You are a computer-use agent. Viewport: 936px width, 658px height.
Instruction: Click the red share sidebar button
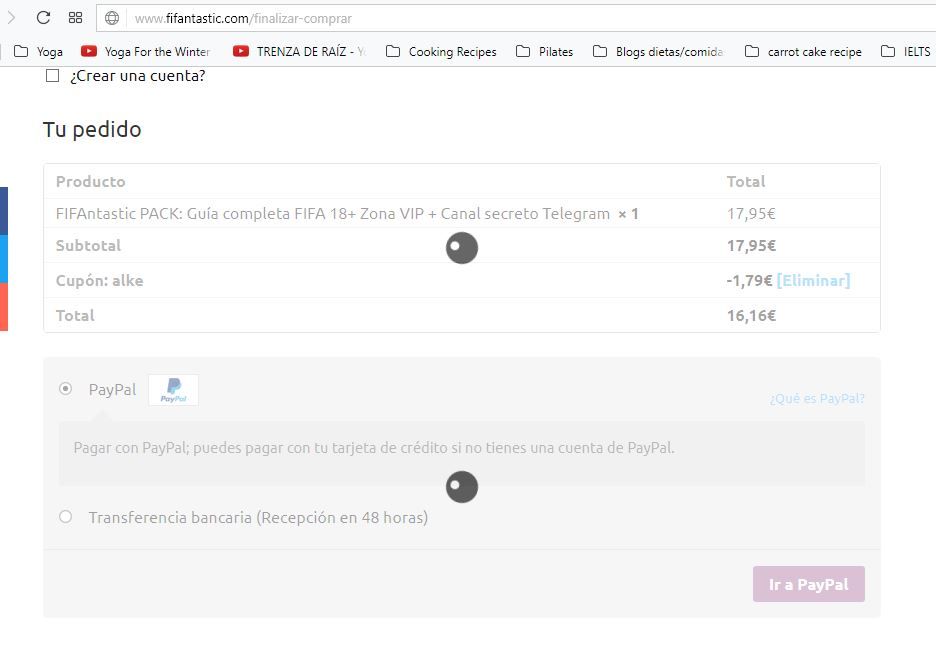click(x=4, y=306)
